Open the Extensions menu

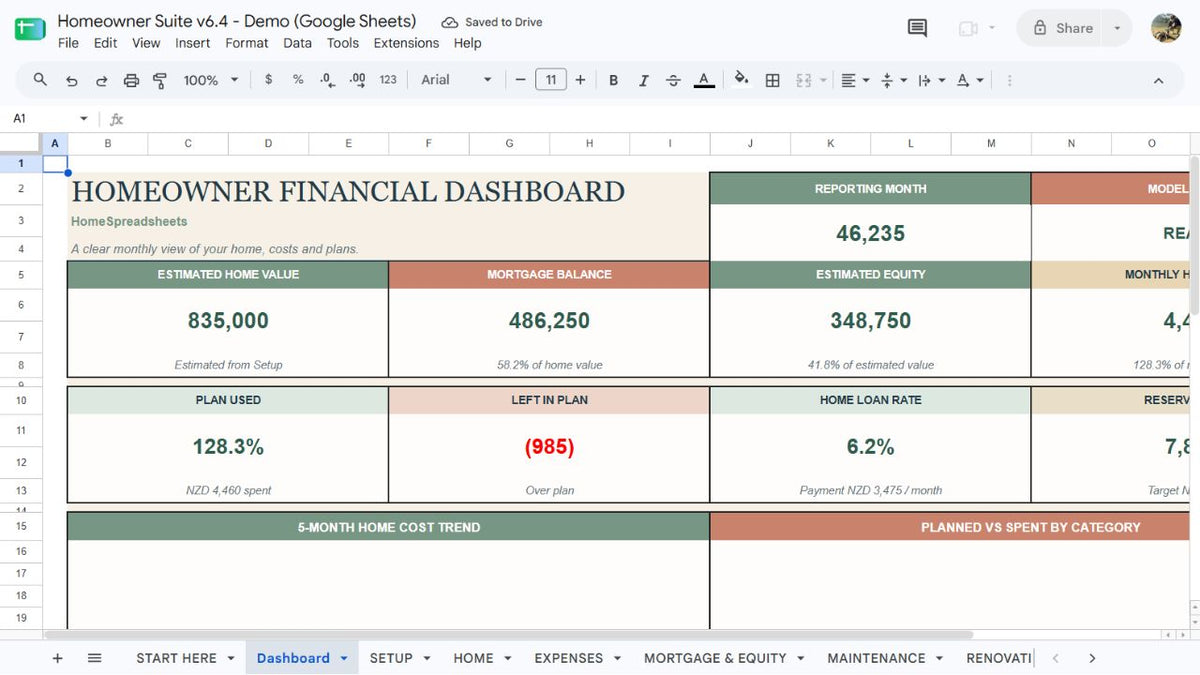[406, 43]
